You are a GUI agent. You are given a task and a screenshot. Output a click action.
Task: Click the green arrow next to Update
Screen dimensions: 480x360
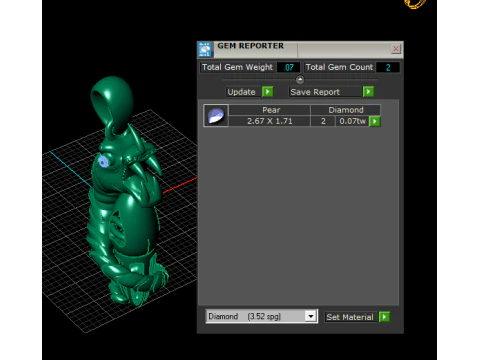(267, 92)
